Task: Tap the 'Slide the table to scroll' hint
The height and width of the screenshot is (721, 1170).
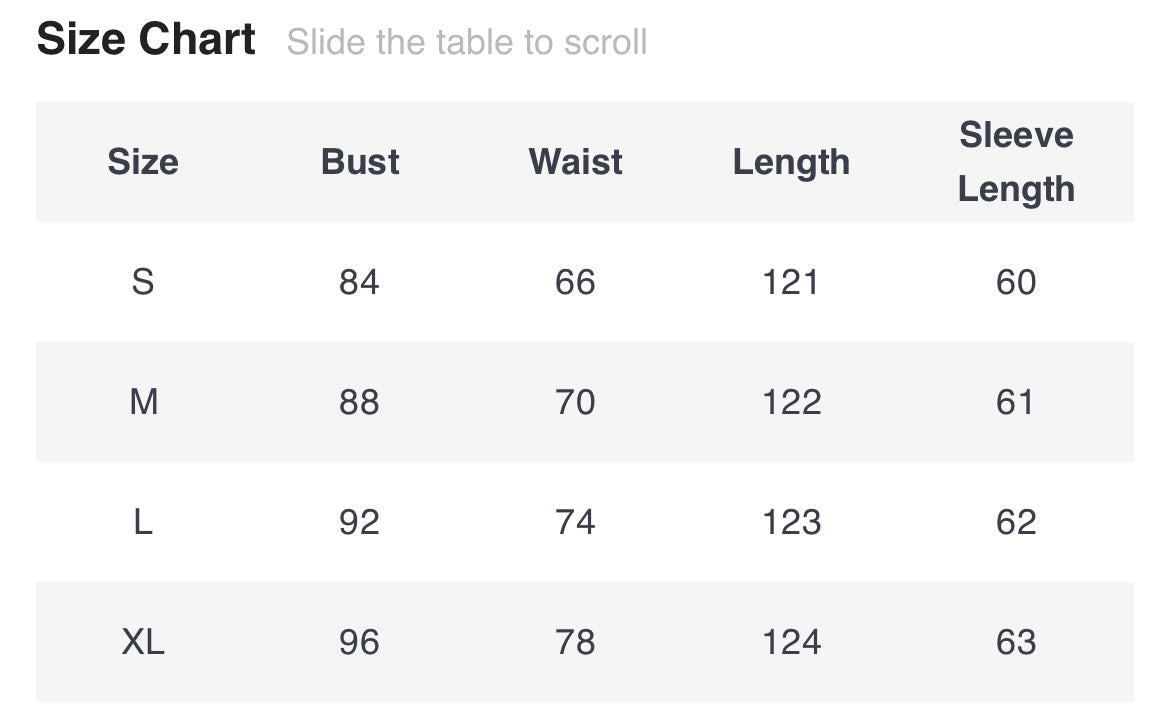Action: [466, 42]
